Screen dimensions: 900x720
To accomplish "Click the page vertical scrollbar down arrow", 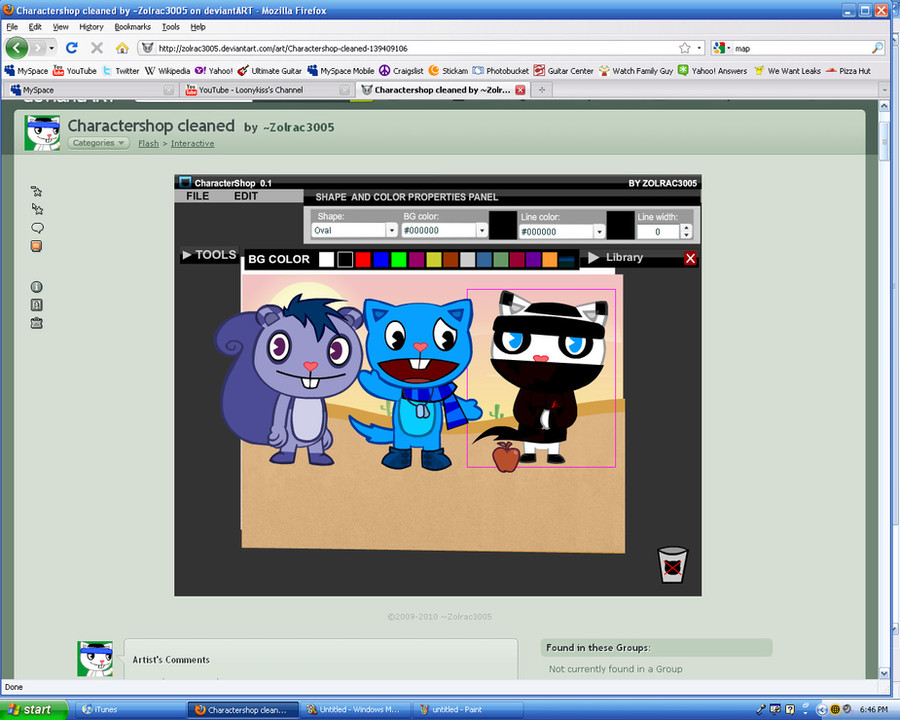I will (885, 673).
